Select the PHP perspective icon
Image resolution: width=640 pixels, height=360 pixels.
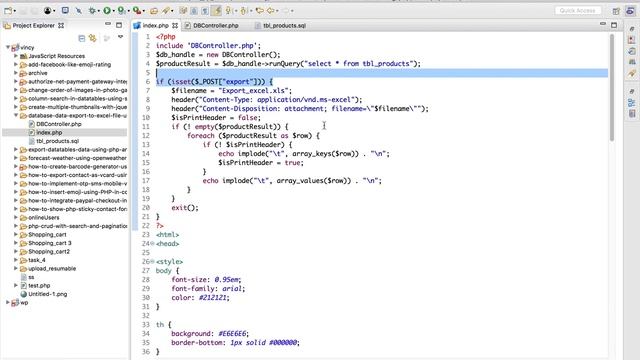(x=630, y=11)
